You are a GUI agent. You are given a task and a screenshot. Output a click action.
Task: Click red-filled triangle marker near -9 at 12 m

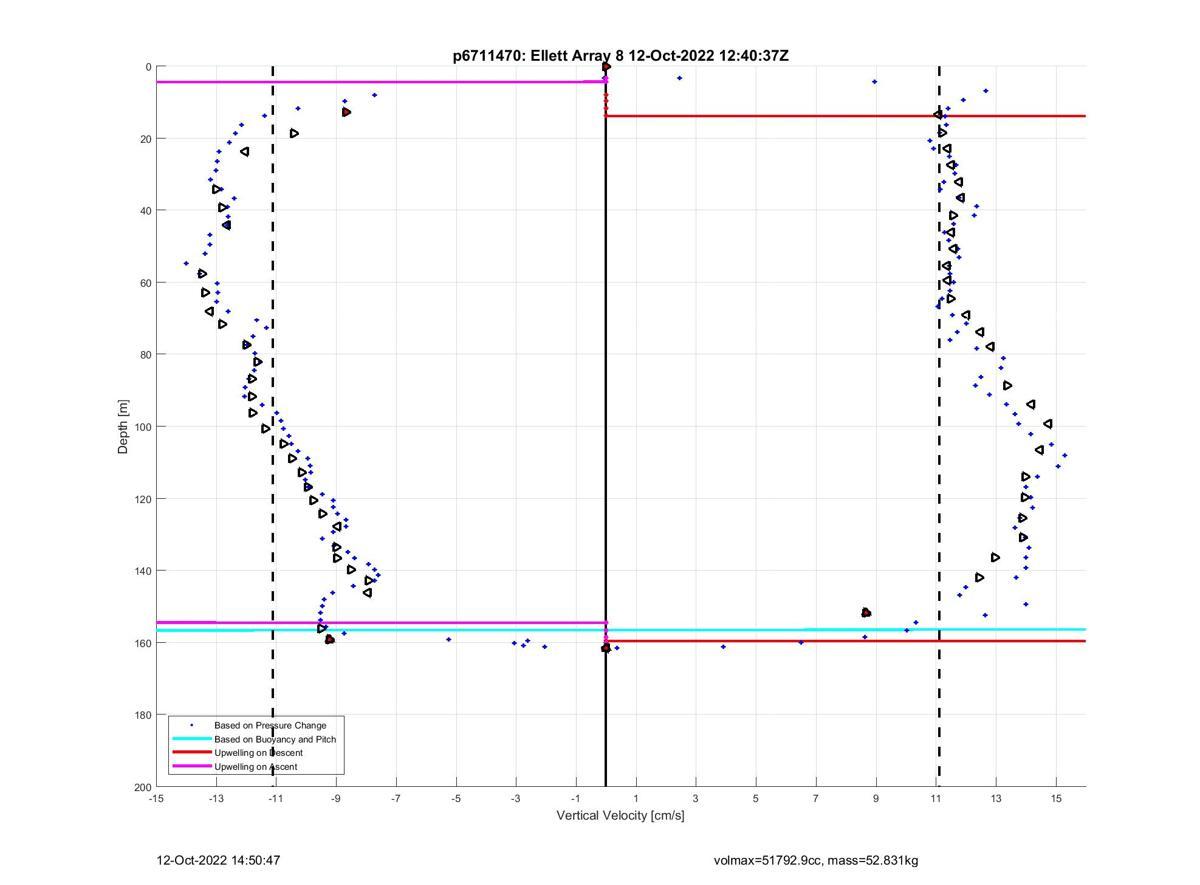[x=346, y=112]
